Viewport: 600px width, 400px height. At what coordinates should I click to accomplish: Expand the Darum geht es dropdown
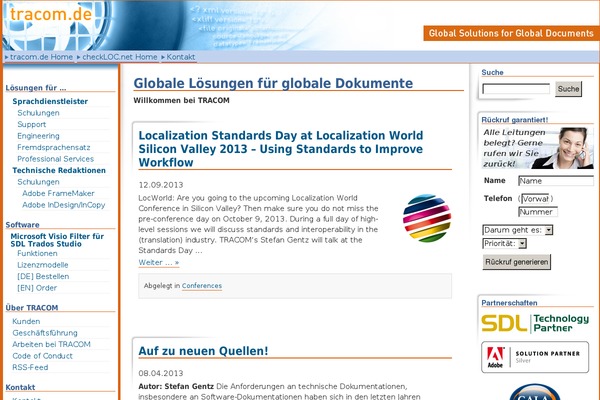[x=517, y=230]
